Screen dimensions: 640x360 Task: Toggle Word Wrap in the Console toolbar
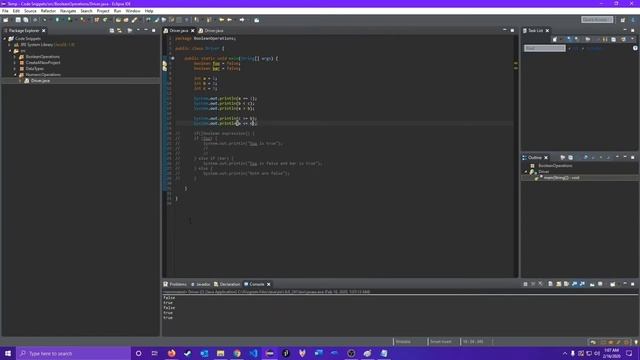pos(566,284)
